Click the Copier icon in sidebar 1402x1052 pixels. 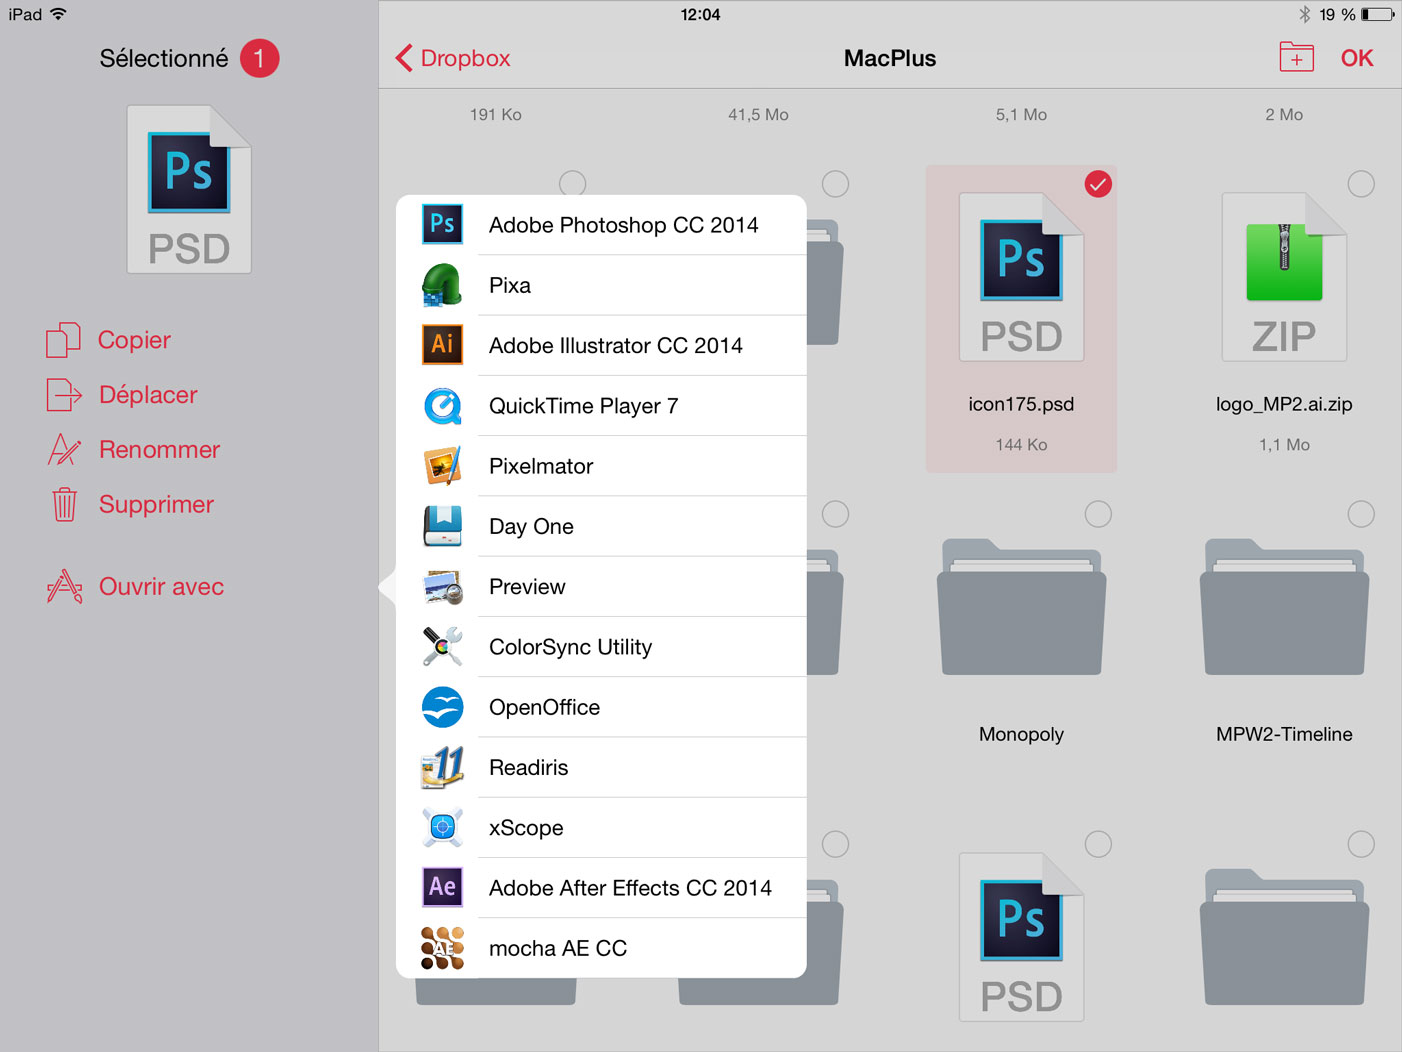point(63,340)
